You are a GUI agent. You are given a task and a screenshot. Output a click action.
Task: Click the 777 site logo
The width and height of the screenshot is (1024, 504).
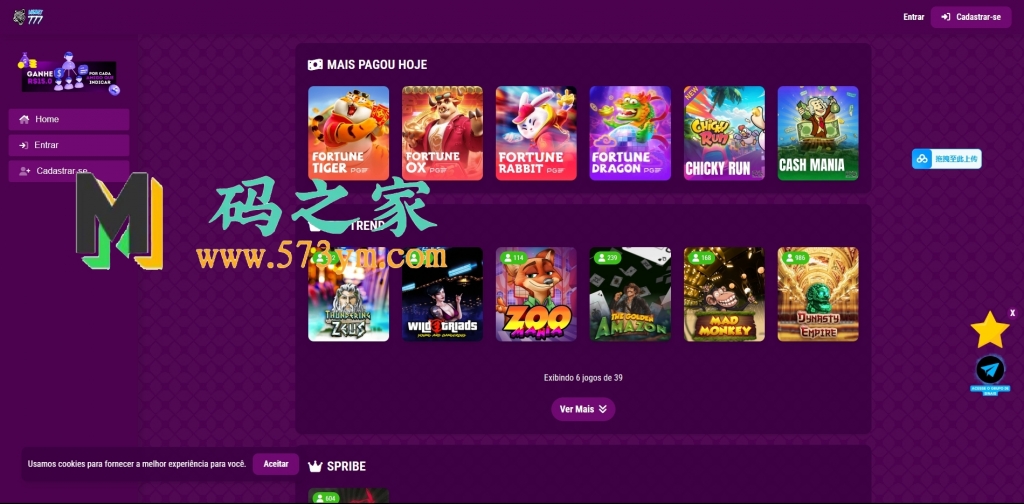pos(27,17)
